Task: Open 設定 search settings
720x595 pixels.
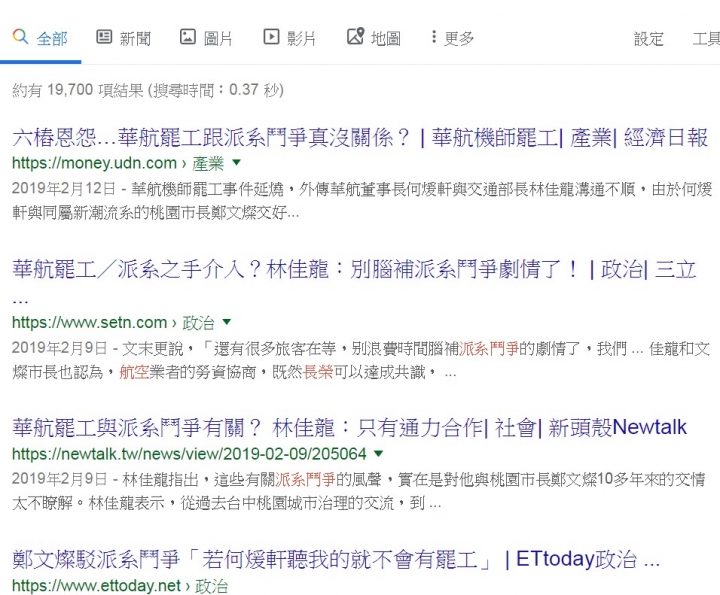Action: [x=649, y=39]
